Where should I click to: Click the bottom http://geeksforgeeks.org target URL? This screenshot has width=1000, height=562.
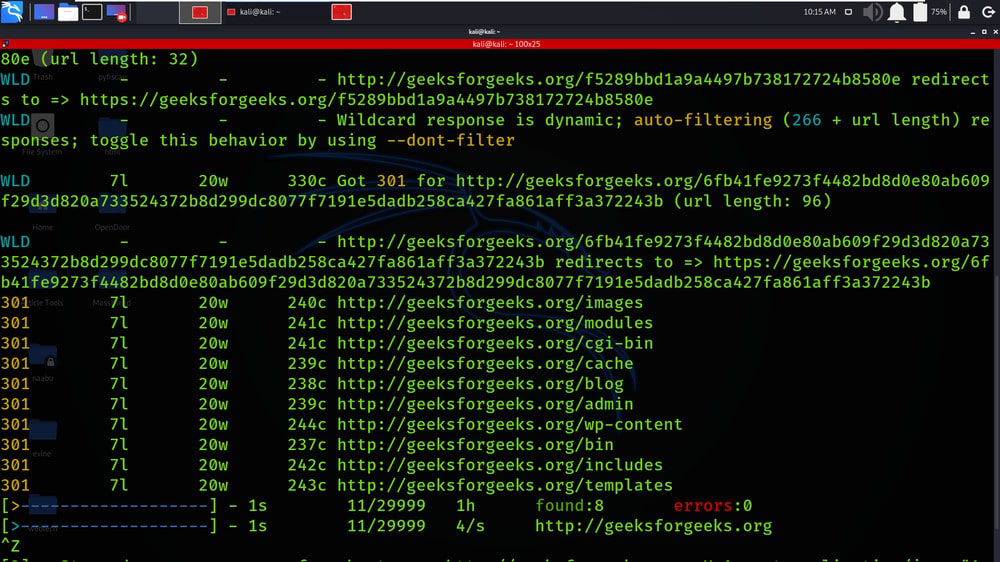653,527
